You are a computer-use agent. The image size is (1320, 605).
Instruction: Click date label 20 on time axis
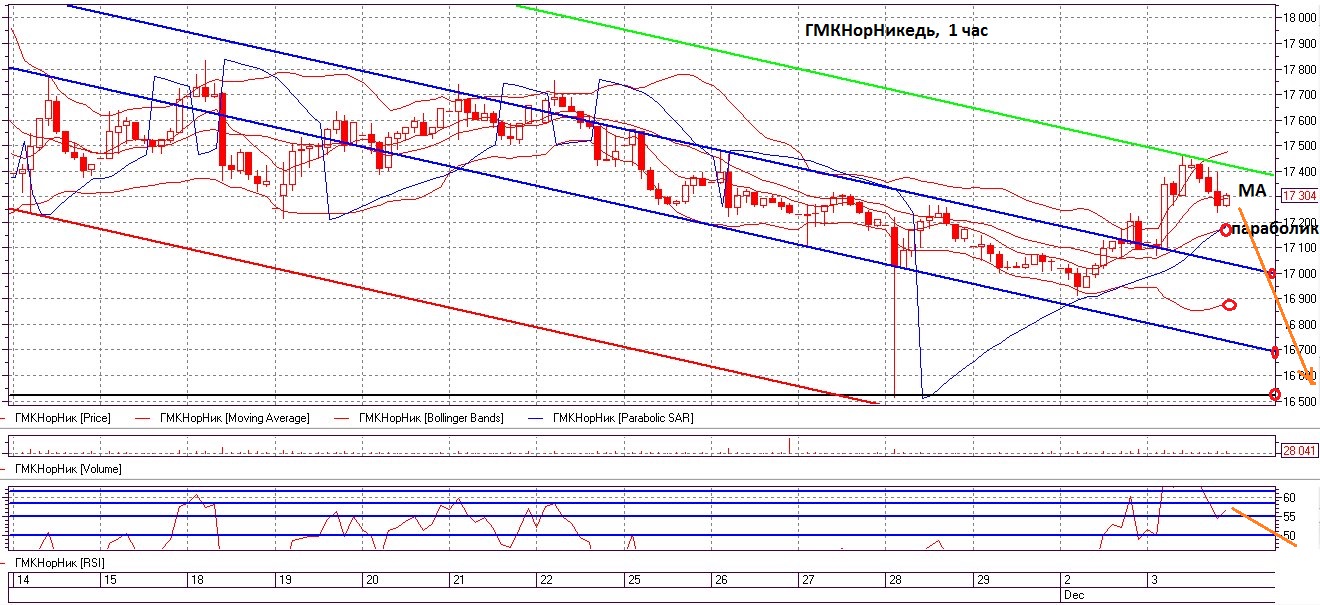click(371, 580)
